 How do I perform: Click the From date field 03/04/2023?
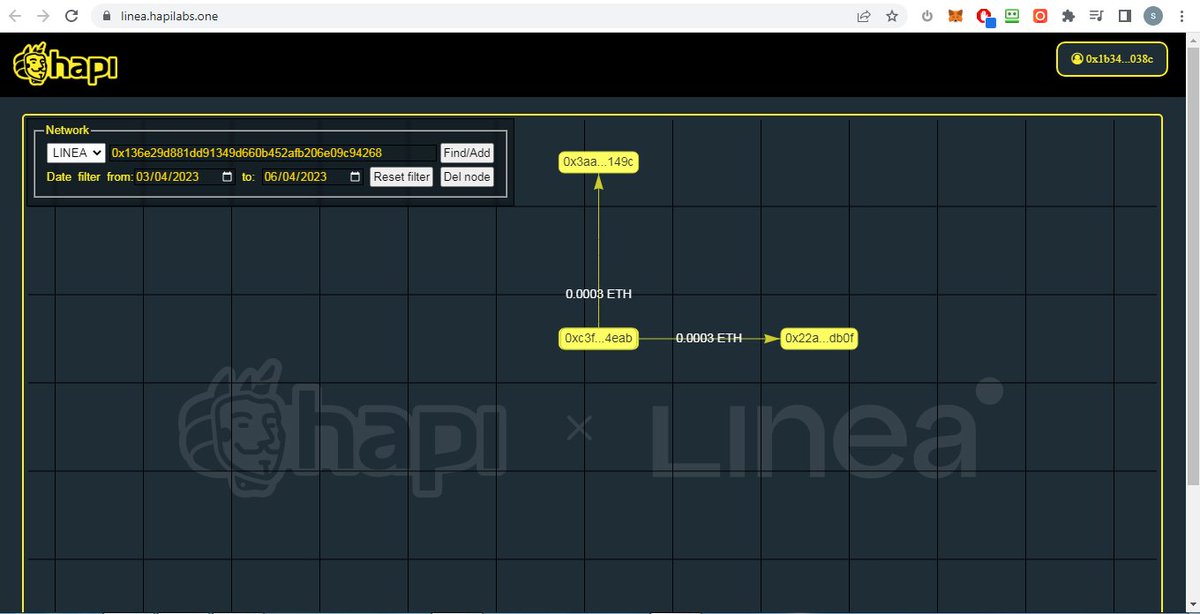(x=185, y=177)
